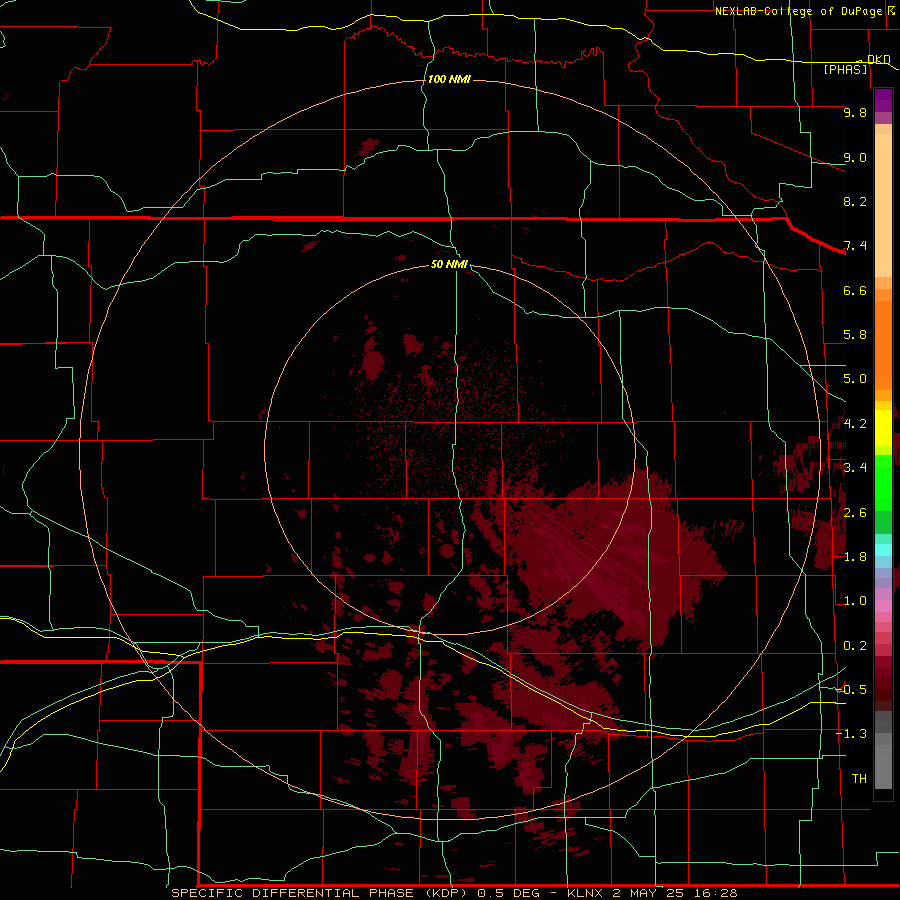Click the 1.8 value on the color scale
Viewport: 900px width, 900px height.
click(x=855, y=557)
